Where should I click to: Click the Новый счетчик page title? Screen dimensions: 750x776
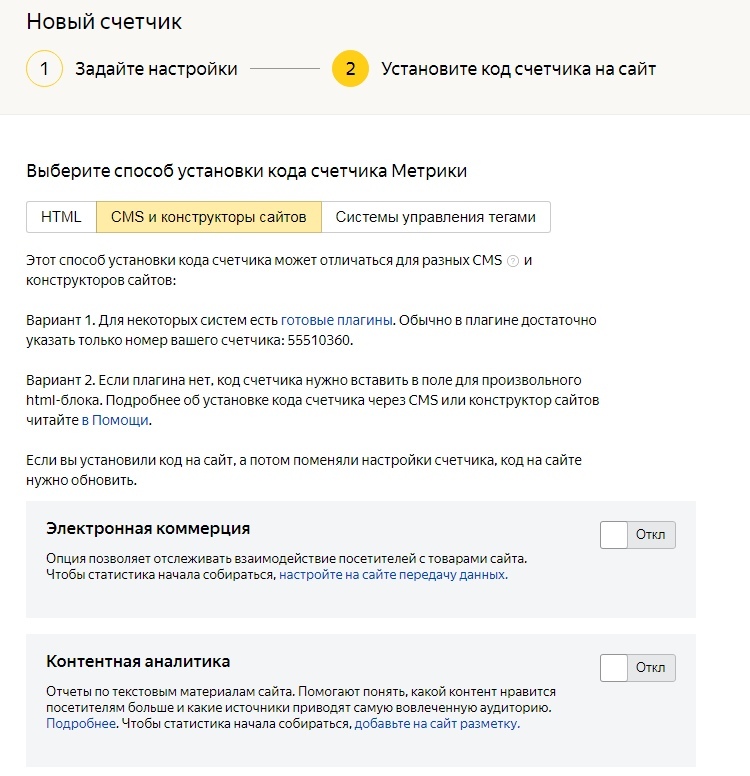tap(104, 21)
